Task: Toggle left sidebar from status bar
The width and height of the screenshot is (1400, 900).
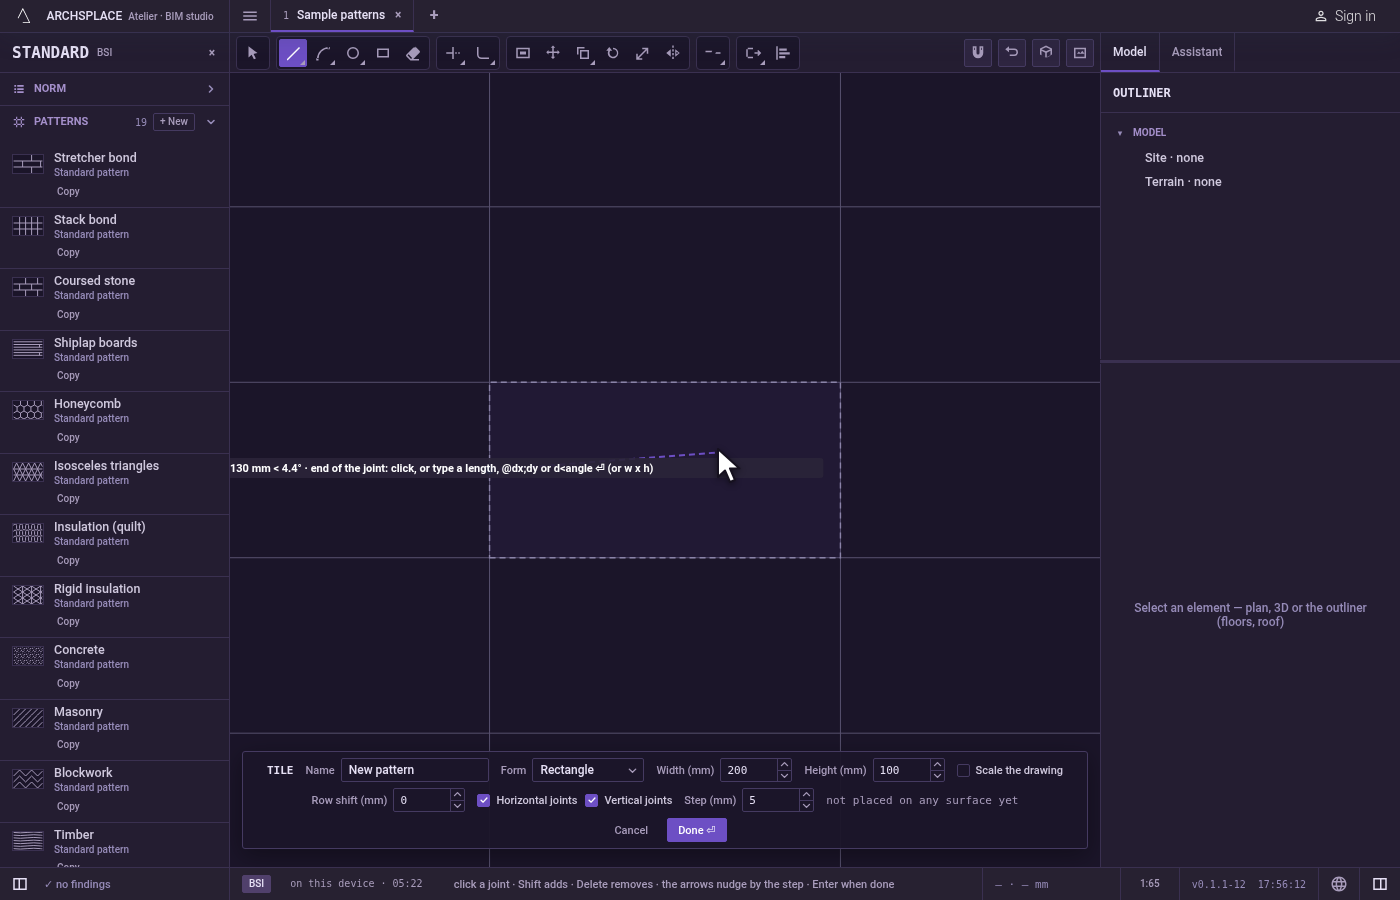Action: [x=20, y=884]
